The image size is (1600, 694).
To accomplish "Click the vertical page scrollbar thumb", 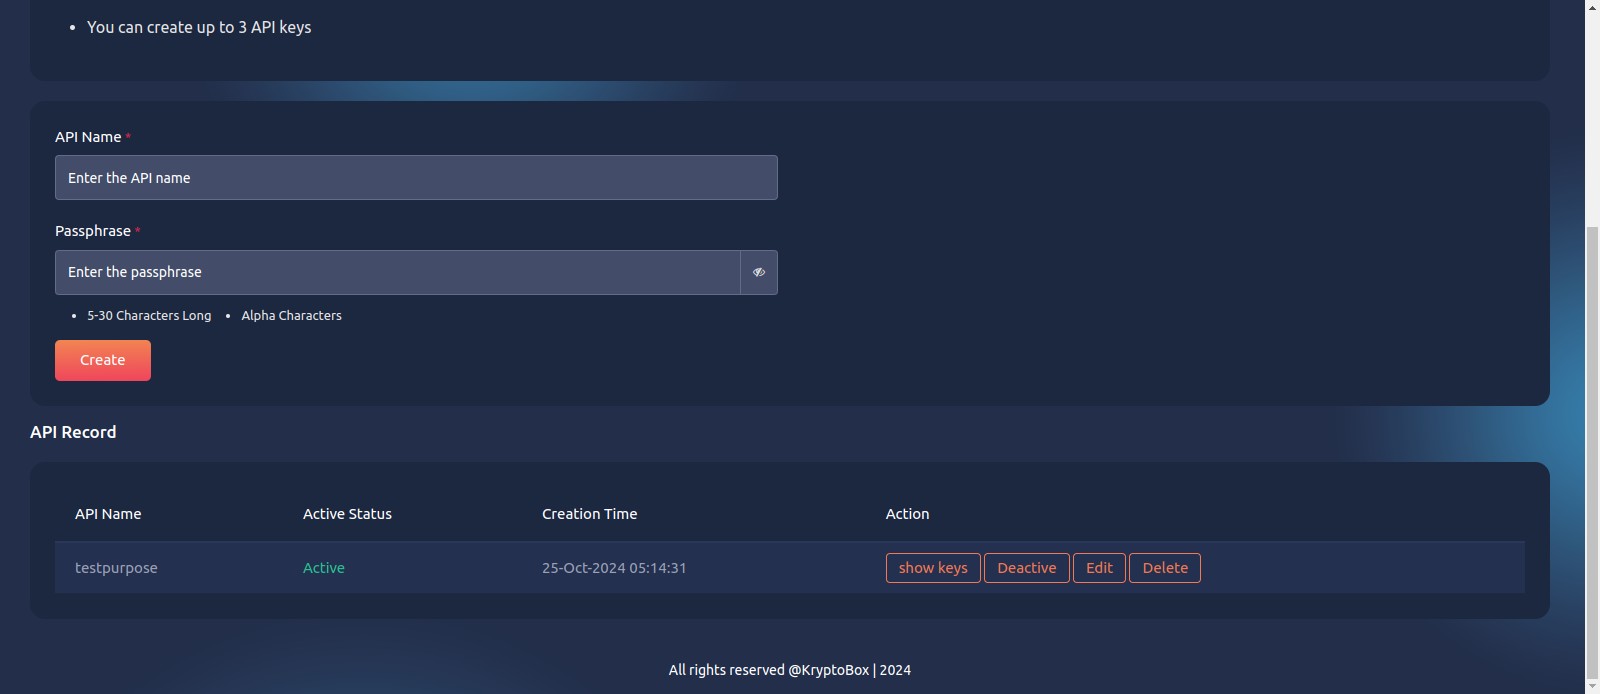I will tap(1592, 452).
